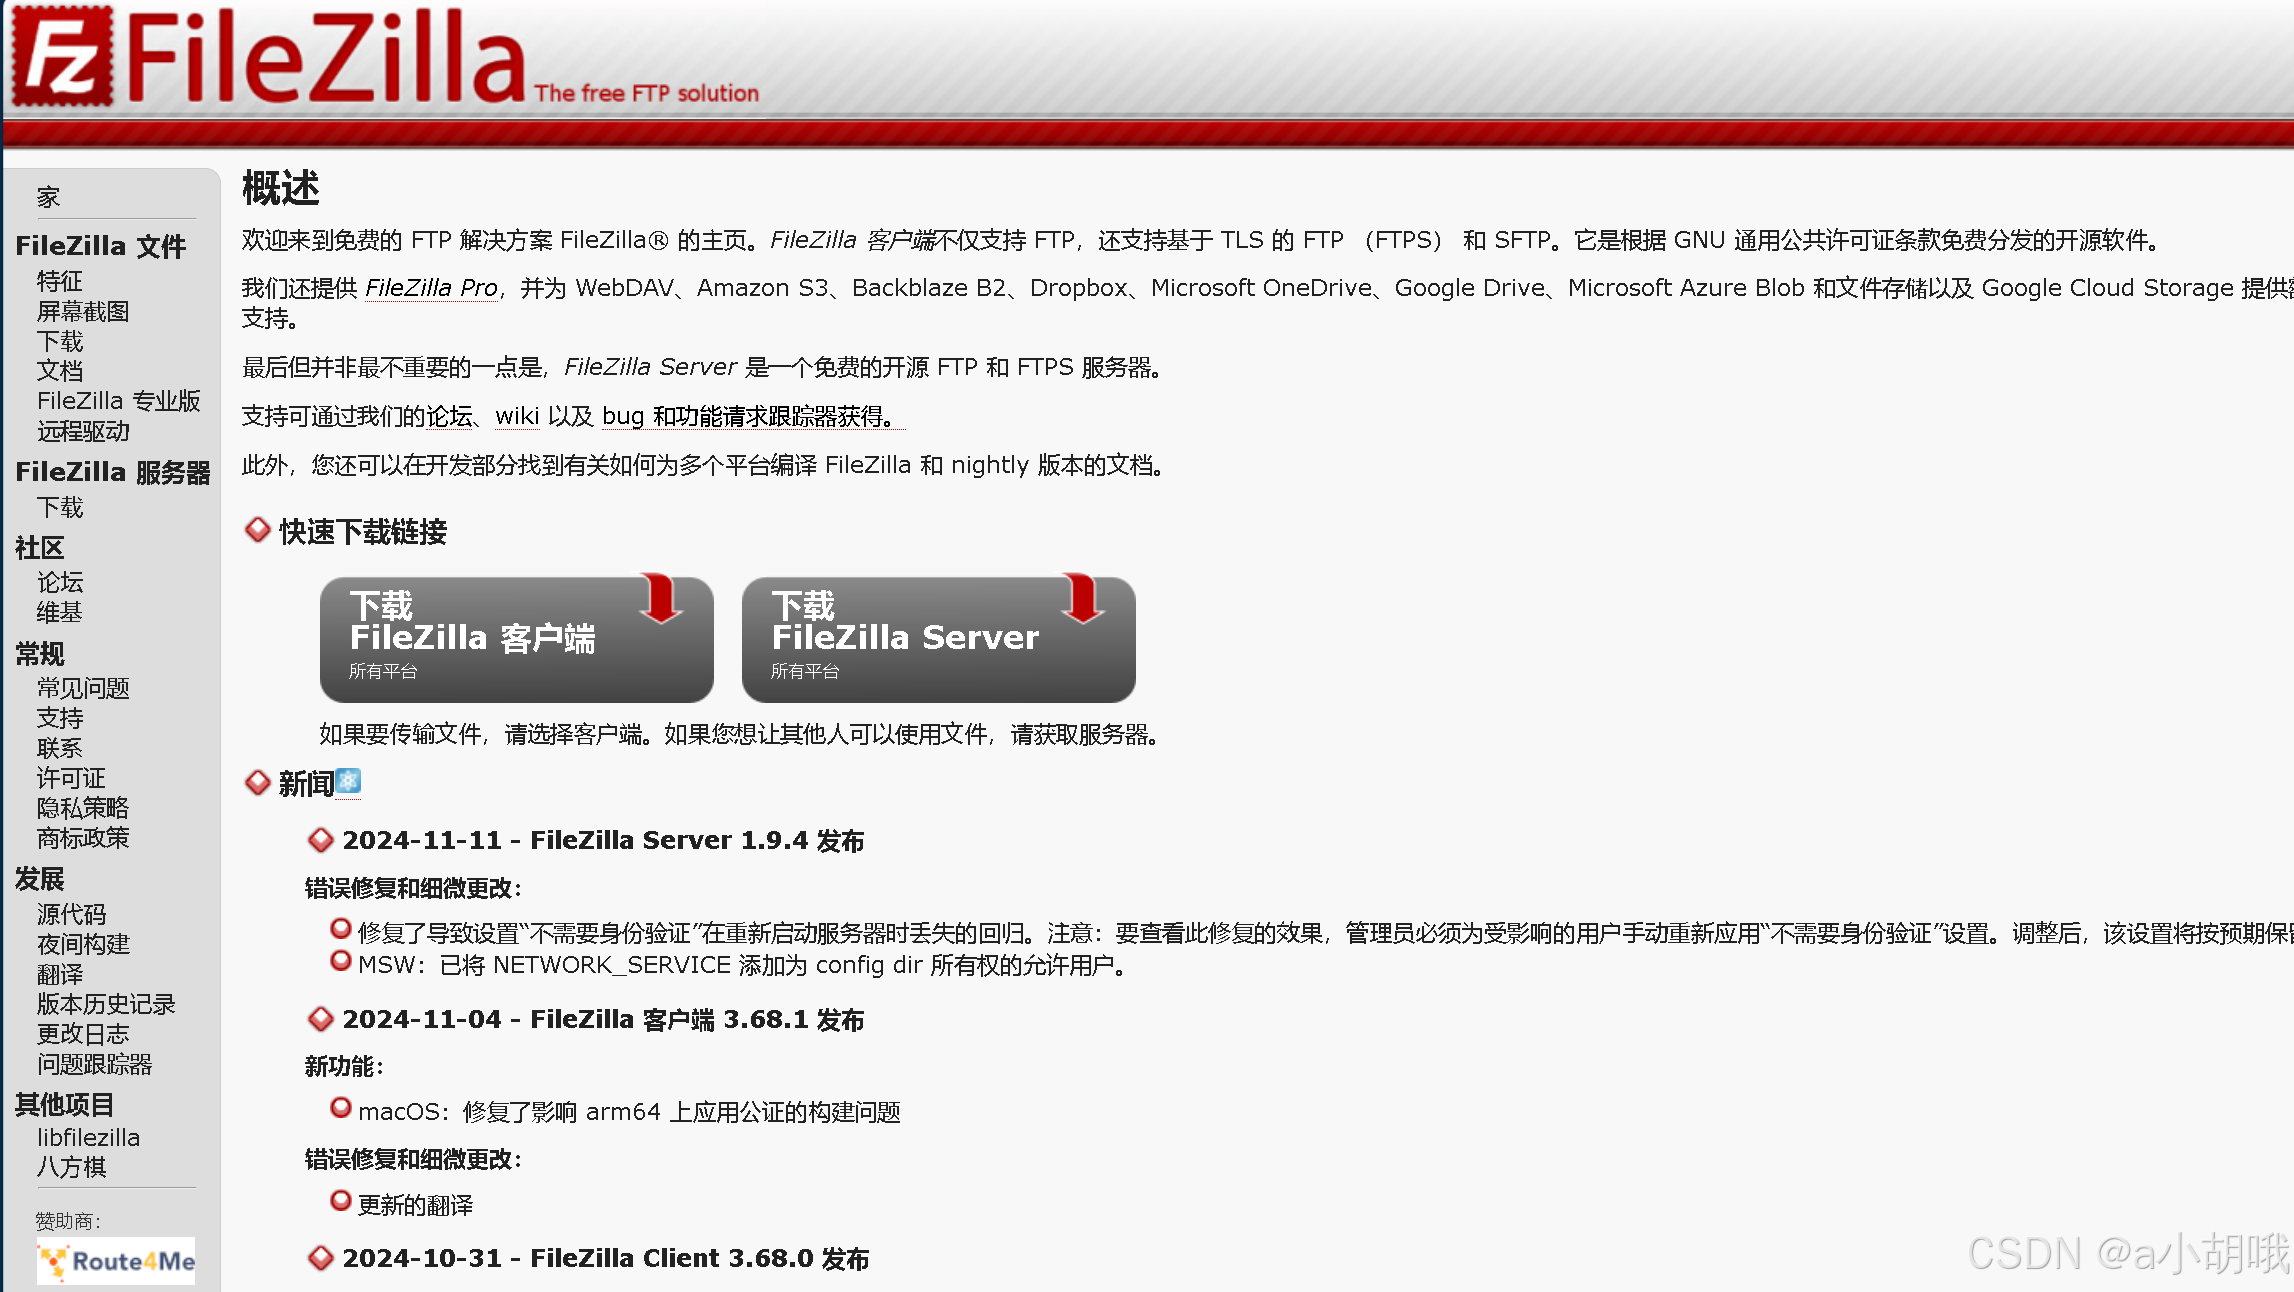Image resolution: width=2294 pixels, height=1292 pixels.
Task: Click red arrow on FileZilla 客户端 download button
Action: (x=661, y=598)
